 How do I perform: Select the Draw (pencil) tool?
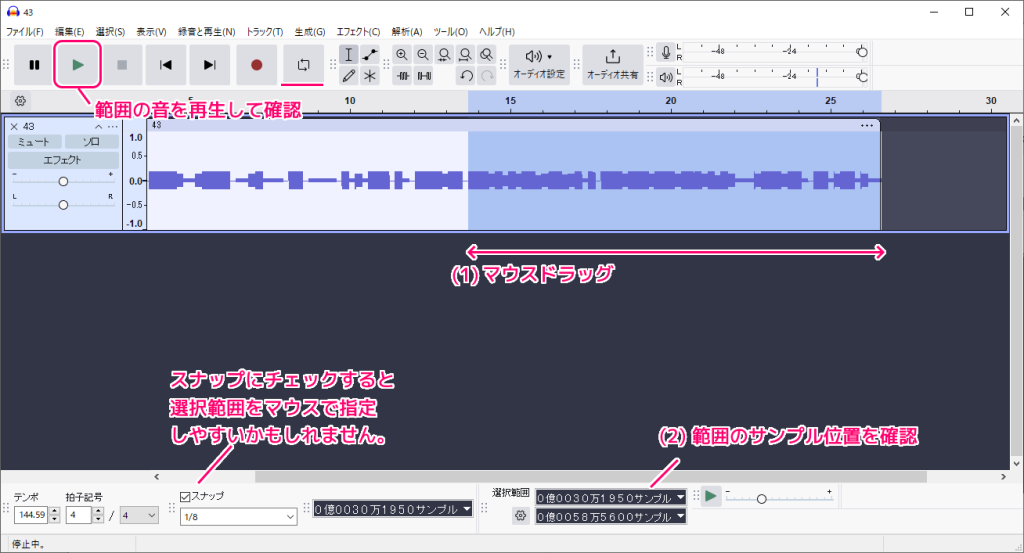tap(348, 75)
